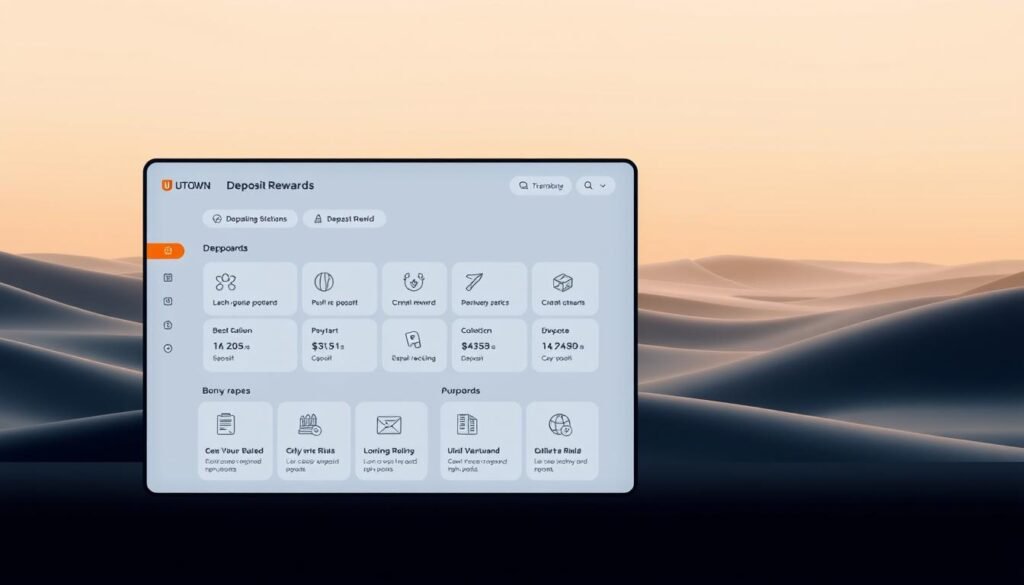Switch to the Depositing Stations tab
This screenshot has height=585, width=1024.
(x=250, y=219)
